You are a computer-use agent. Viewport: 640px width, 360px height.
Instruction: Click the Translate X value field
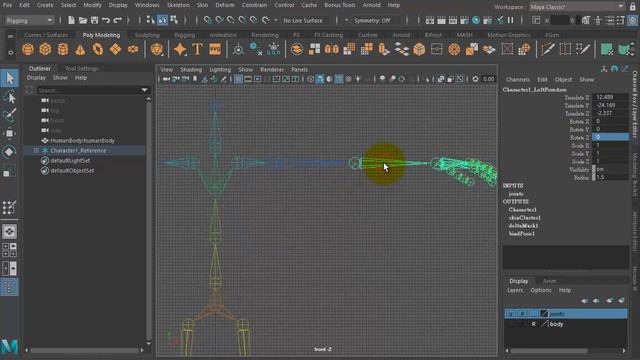tap(610, 97)
